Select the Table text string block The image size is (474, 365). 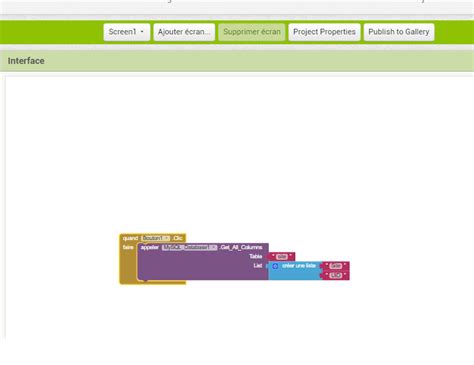click(282, 257)
